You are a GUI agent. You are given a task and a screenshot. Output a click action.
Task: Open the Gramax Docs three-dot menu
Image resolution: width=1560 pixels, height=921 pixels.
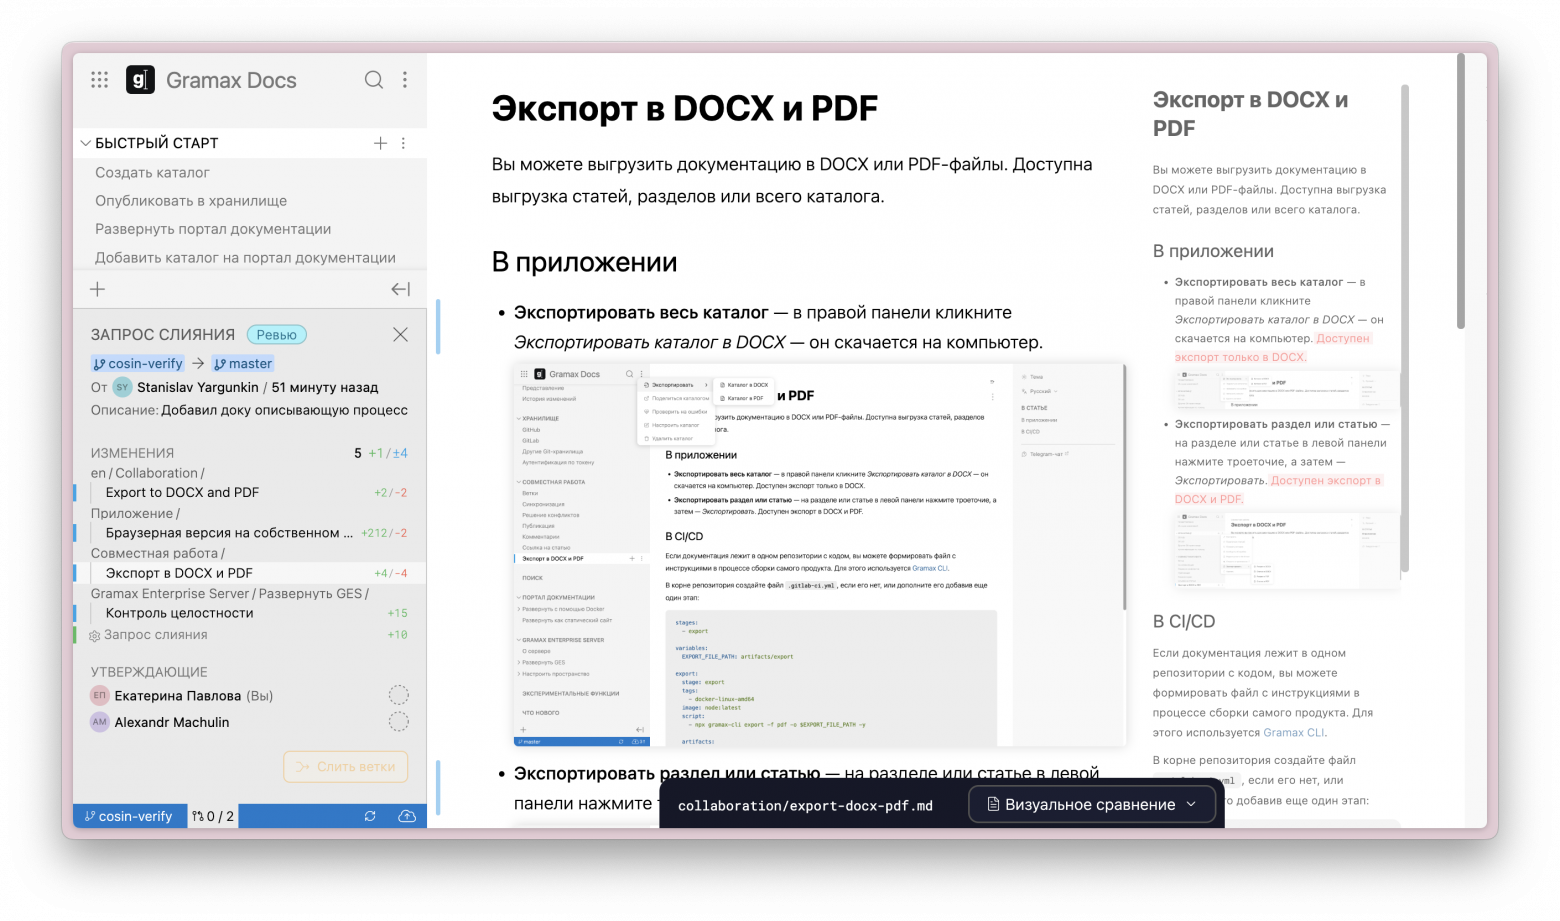[x=405, y=80]
